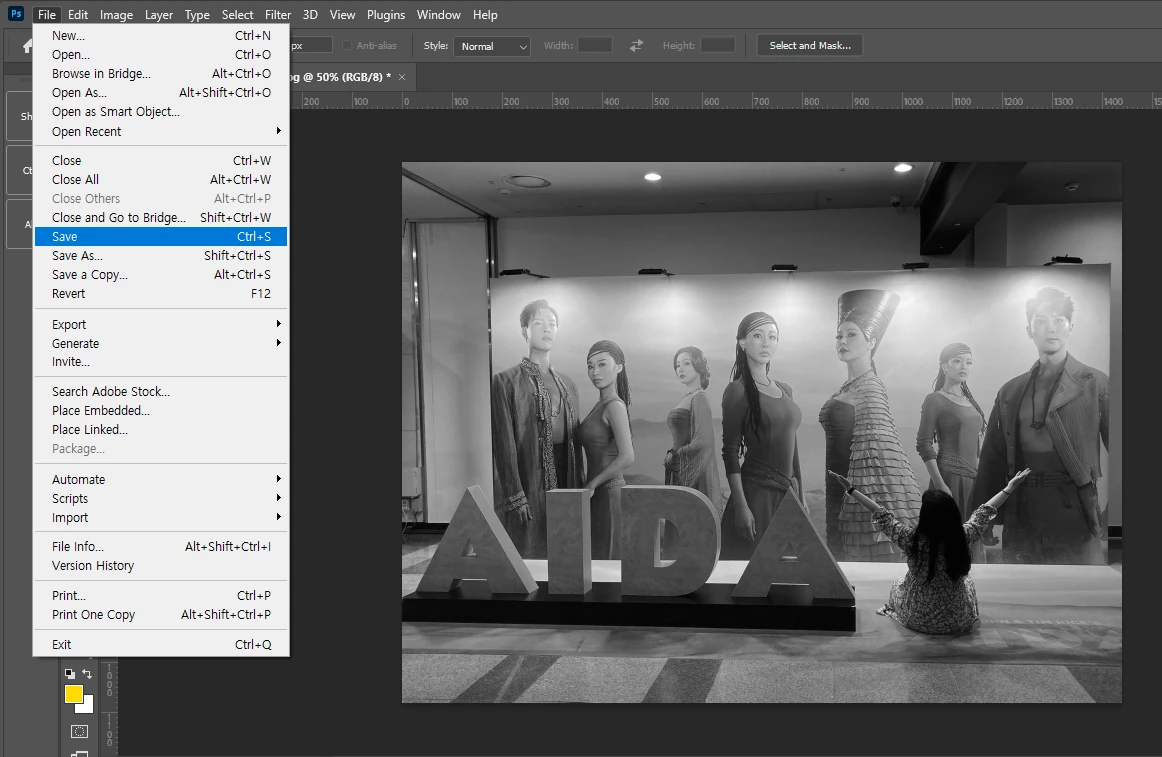This screenshot has height=757, width=1162.
Task: Select Browse in Bridge...
Action: [161, 73]
